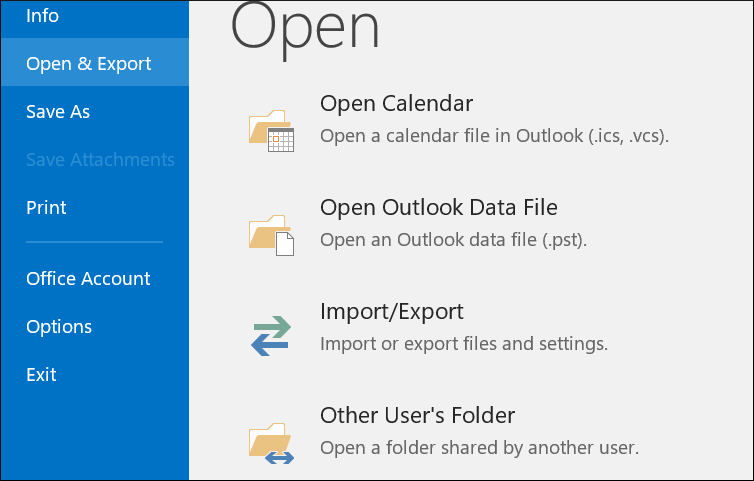Click the Open Outlook Data File folder icon

pos(271,235)
